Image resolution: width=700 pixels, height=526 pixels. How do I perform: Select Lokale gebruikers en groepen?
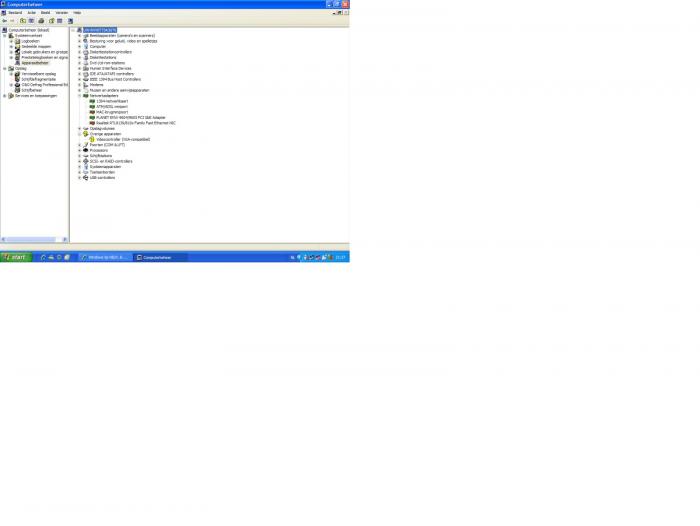45,52
